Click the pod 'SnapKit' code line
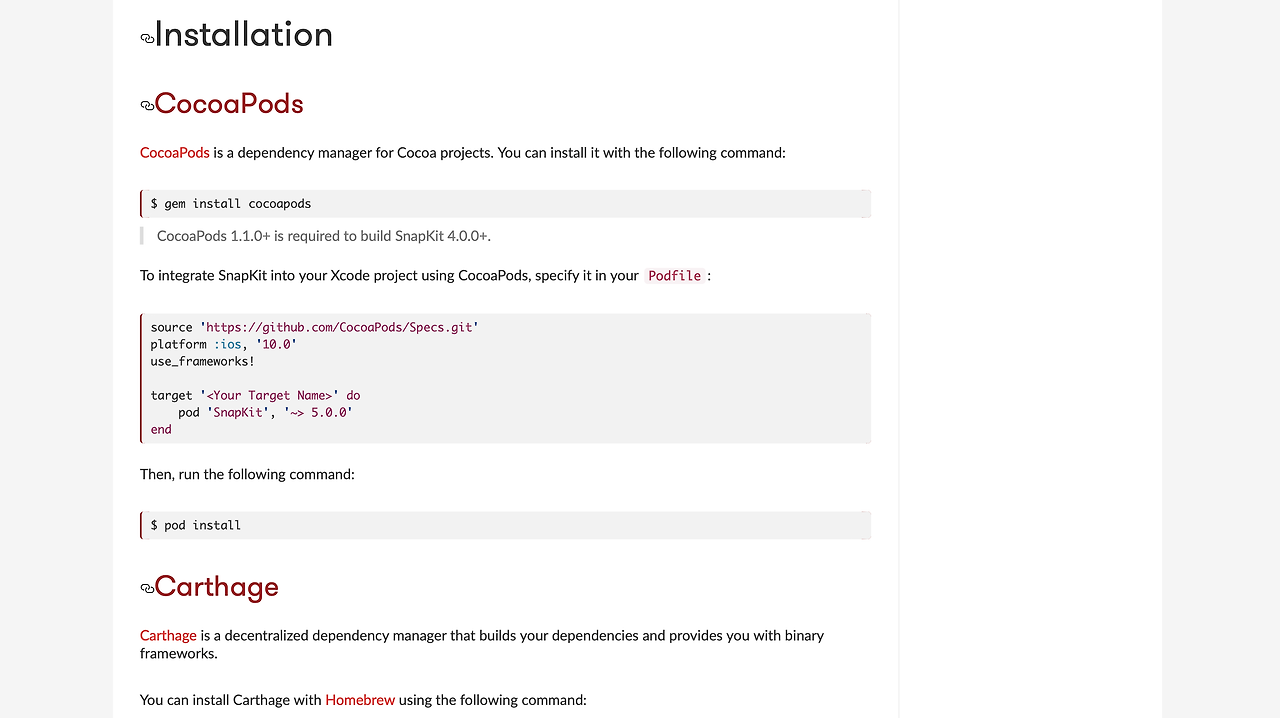Screen dimensions: 1280x718 click(x=265, y=412)
